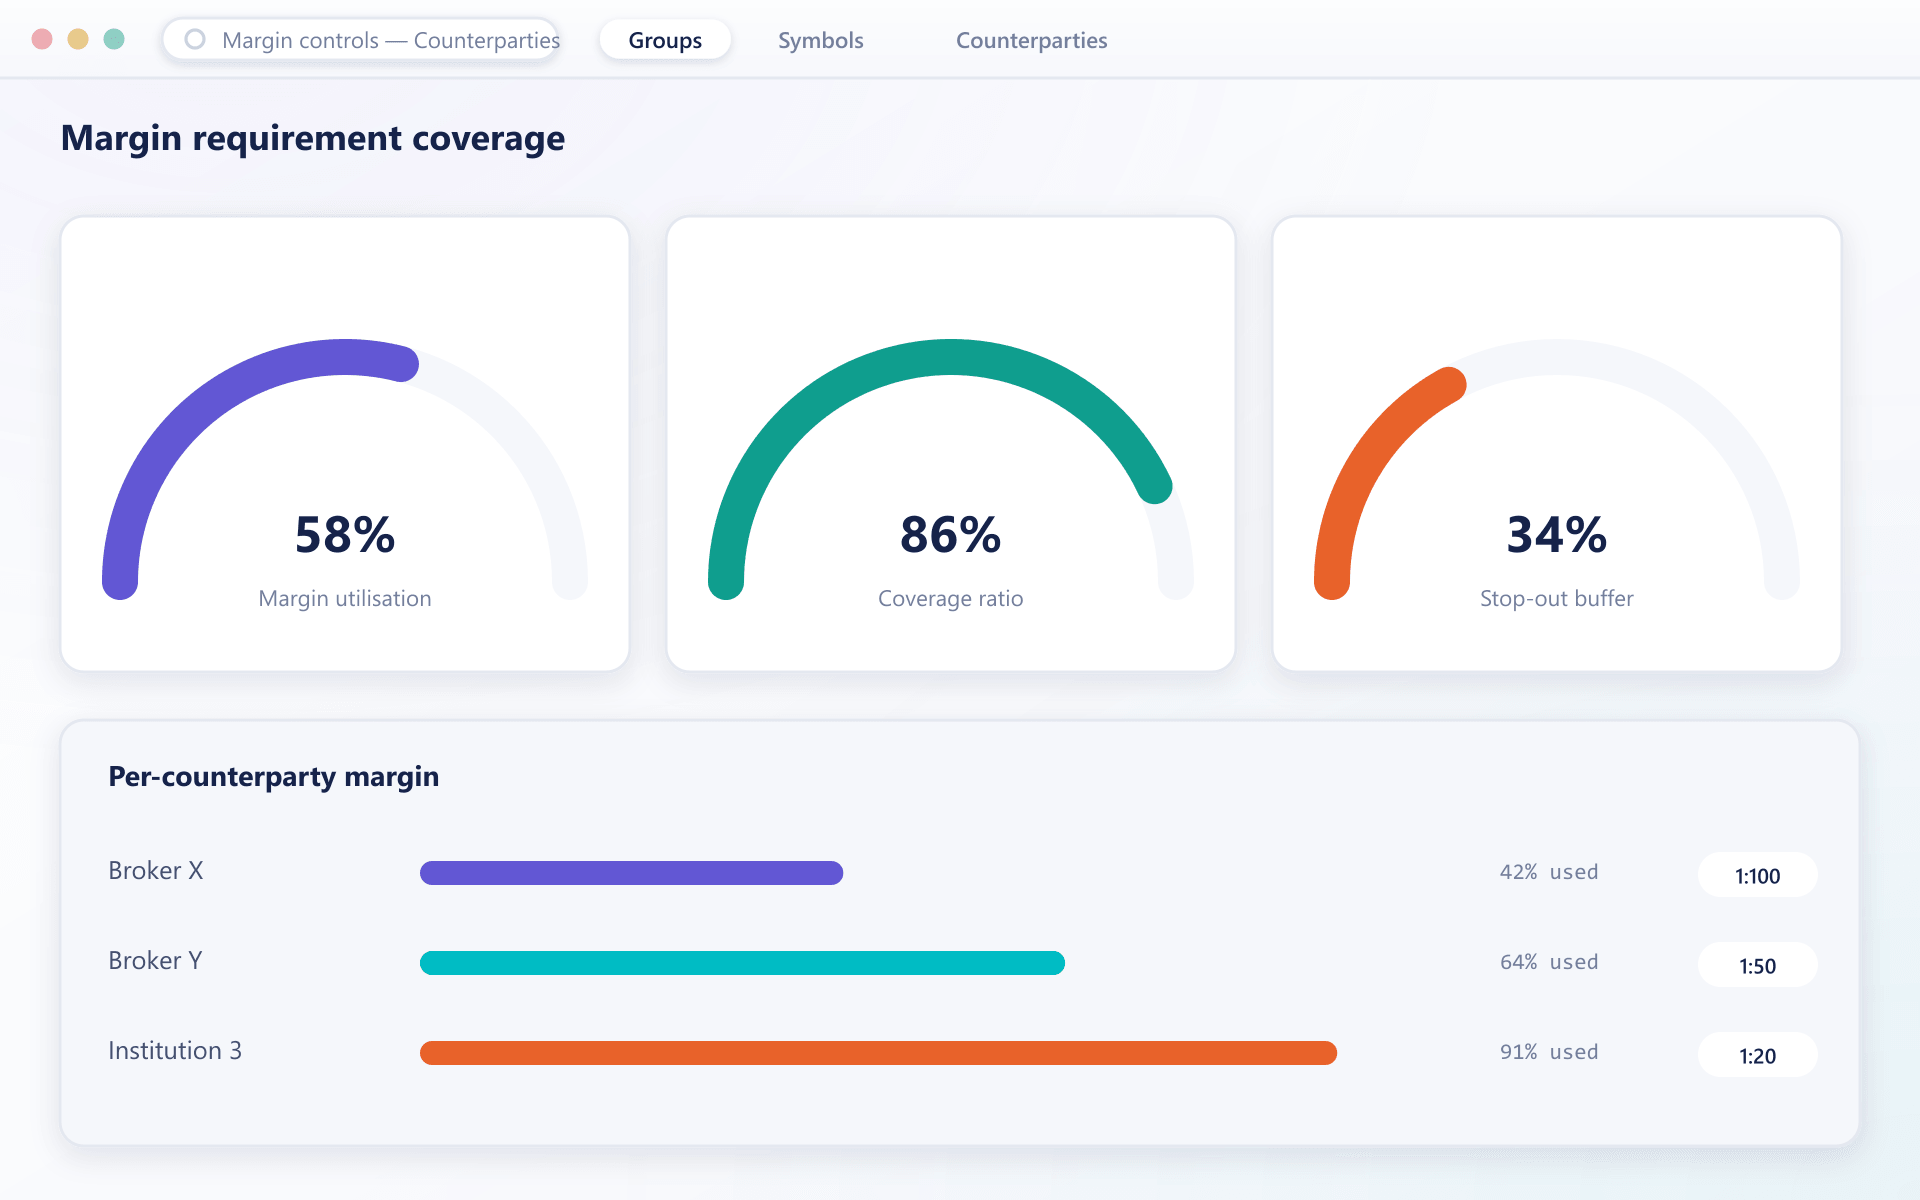
Task: Open the Symbols tab
Action: [x=821, y=40]
